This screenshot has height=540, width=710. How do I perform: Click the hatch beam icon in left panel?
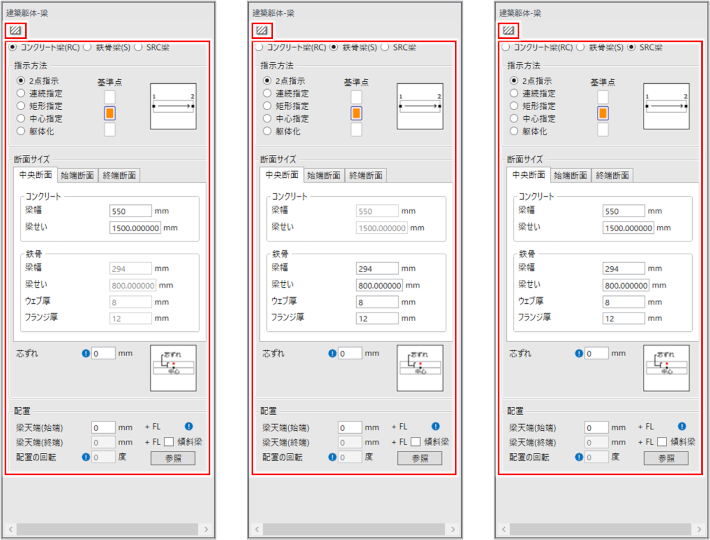(x=14, y=31)
